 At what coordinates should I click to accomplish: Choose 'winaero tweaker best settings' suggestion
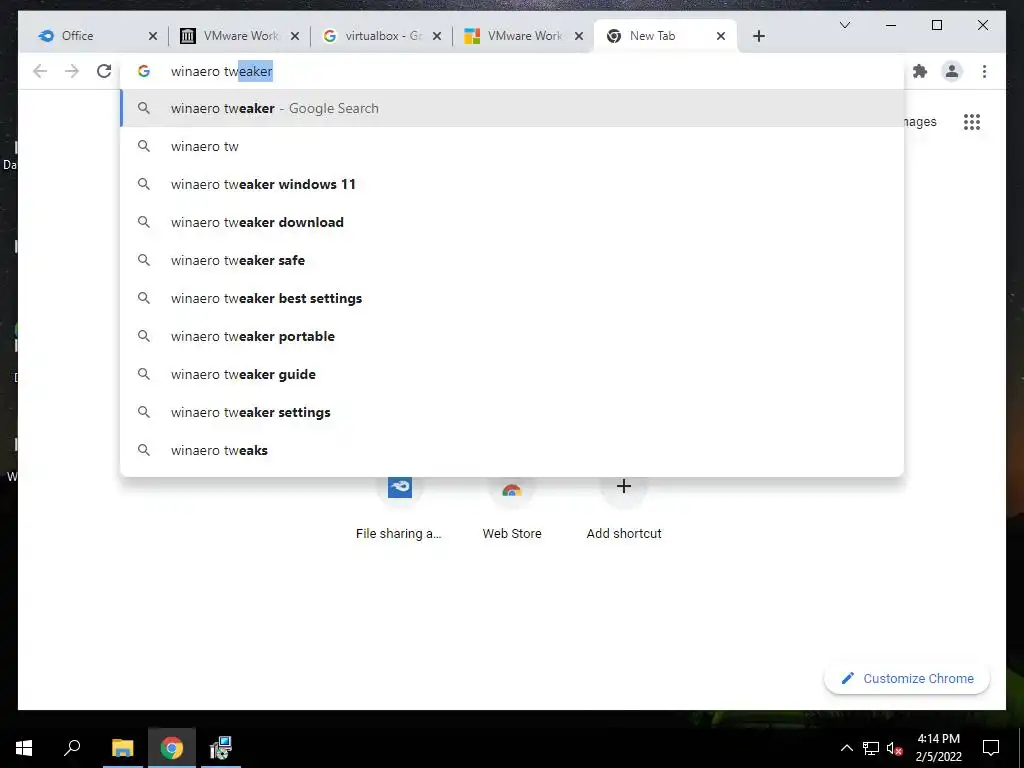coord(512,298)
